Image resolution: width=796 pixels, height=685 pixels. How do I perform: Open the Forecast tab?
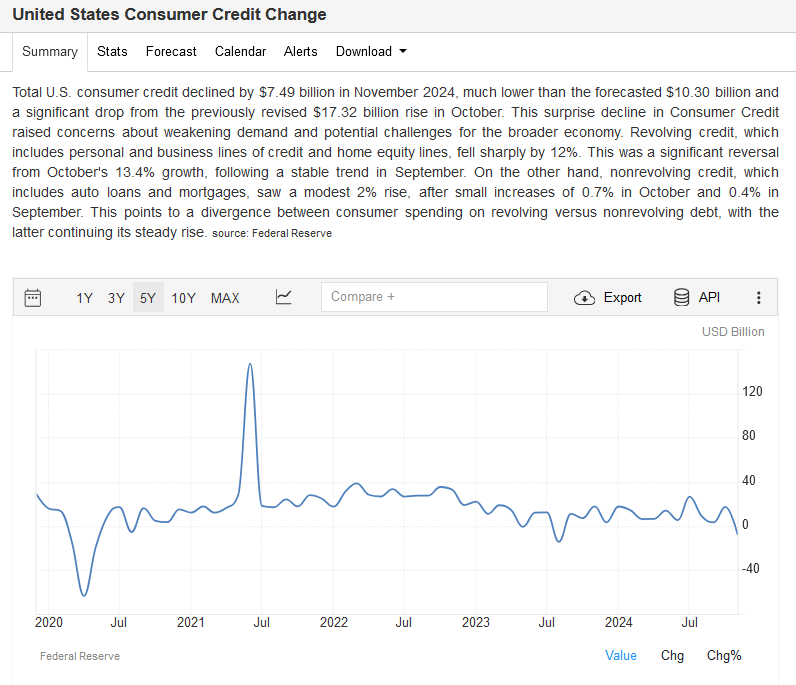(171, 51)
